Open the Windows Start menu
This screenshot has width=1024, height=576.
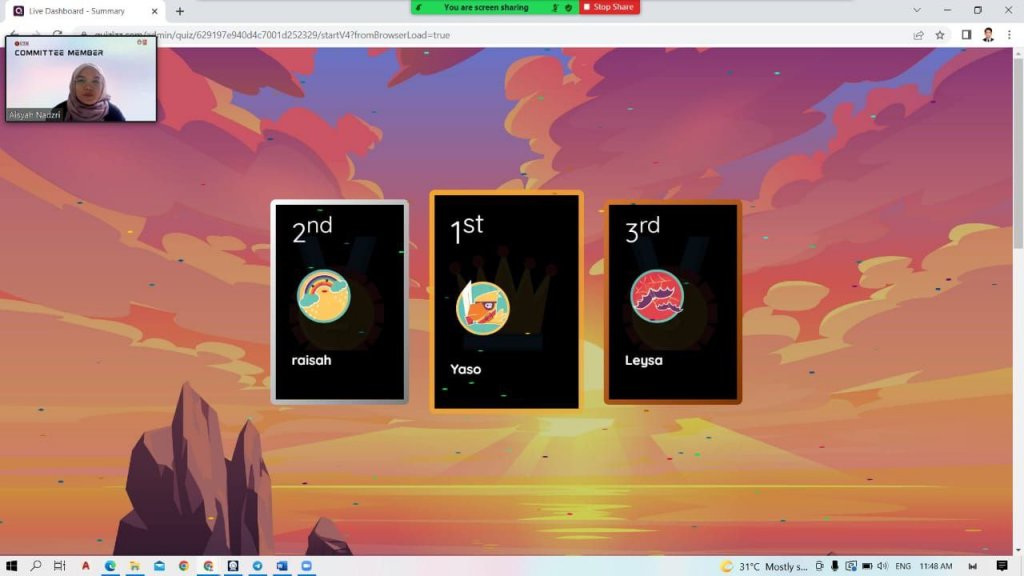point(11,566)
